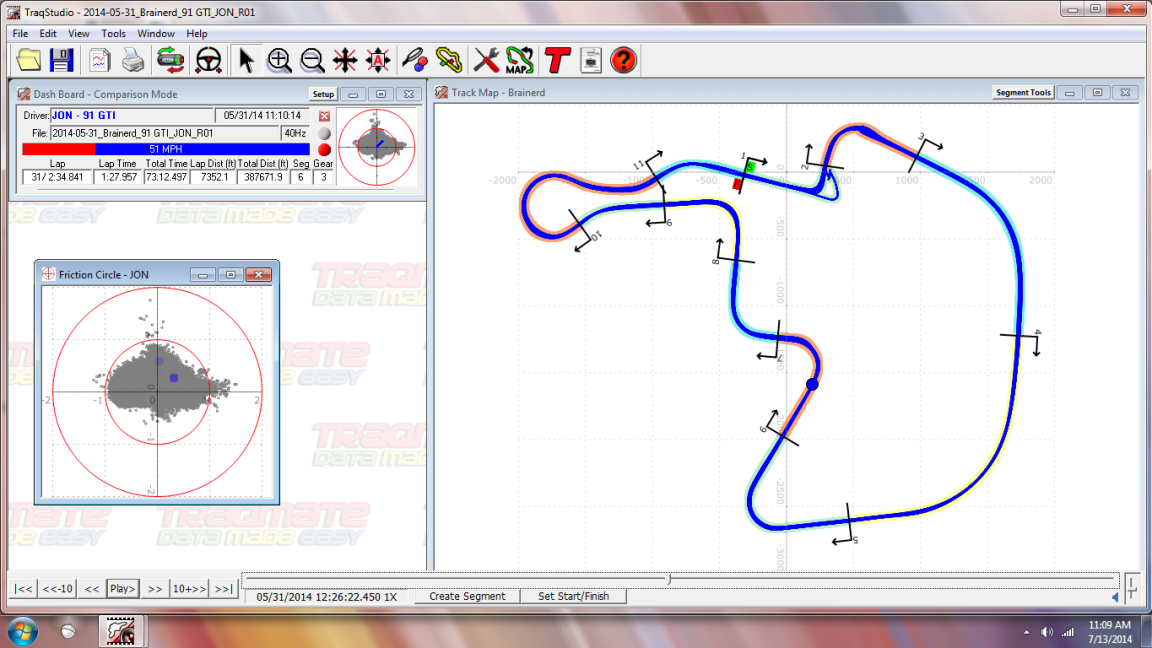This screenshot has width=1152, height=648.
Task: Click the Setup button in Dash Board
Action: pyautogui.click(x=323, y=94)
